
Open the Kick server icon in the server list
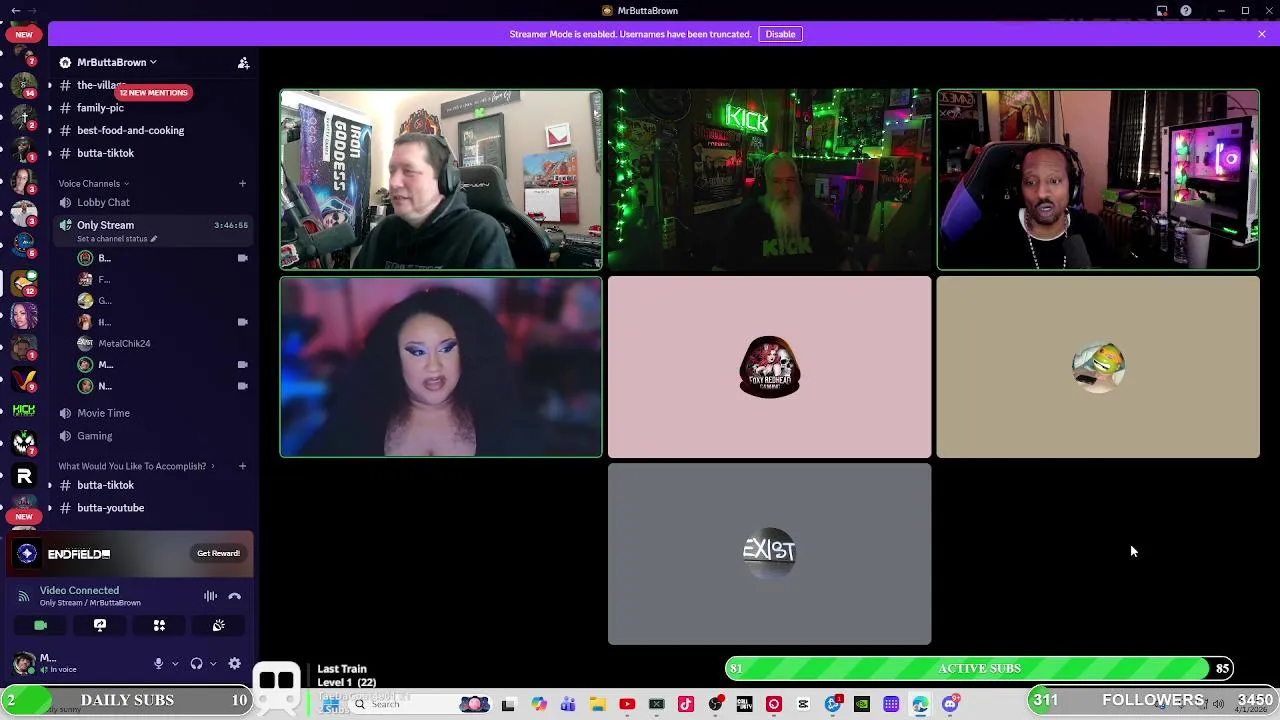pos(24,410)
